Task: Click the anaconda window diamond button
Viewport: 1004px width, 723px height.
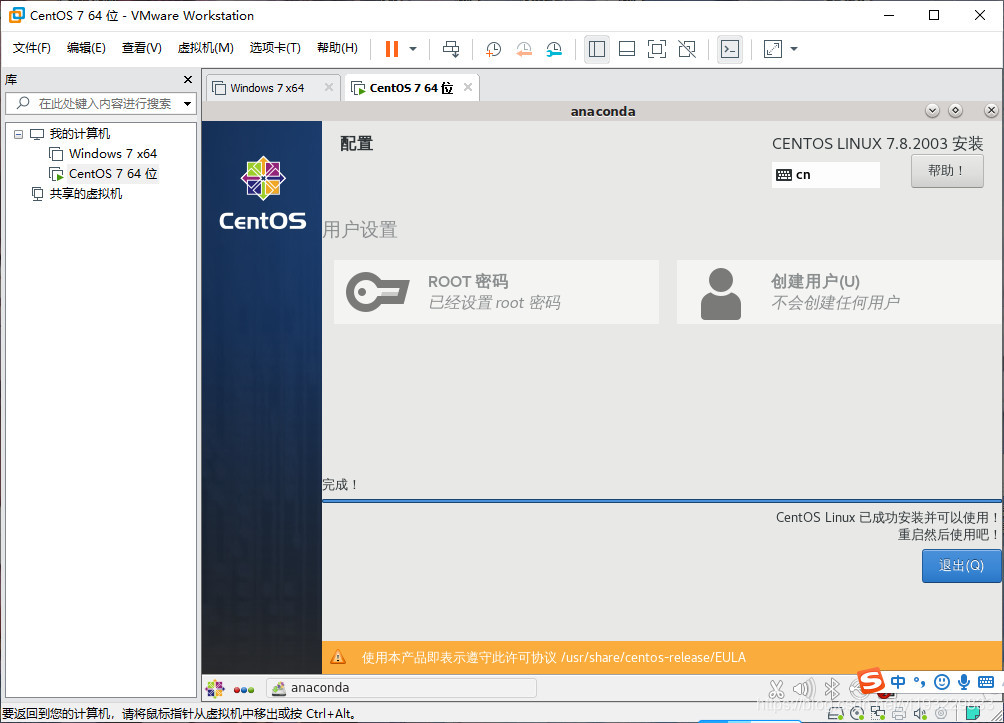Action: pyautogui.click(x=955, y=111)
